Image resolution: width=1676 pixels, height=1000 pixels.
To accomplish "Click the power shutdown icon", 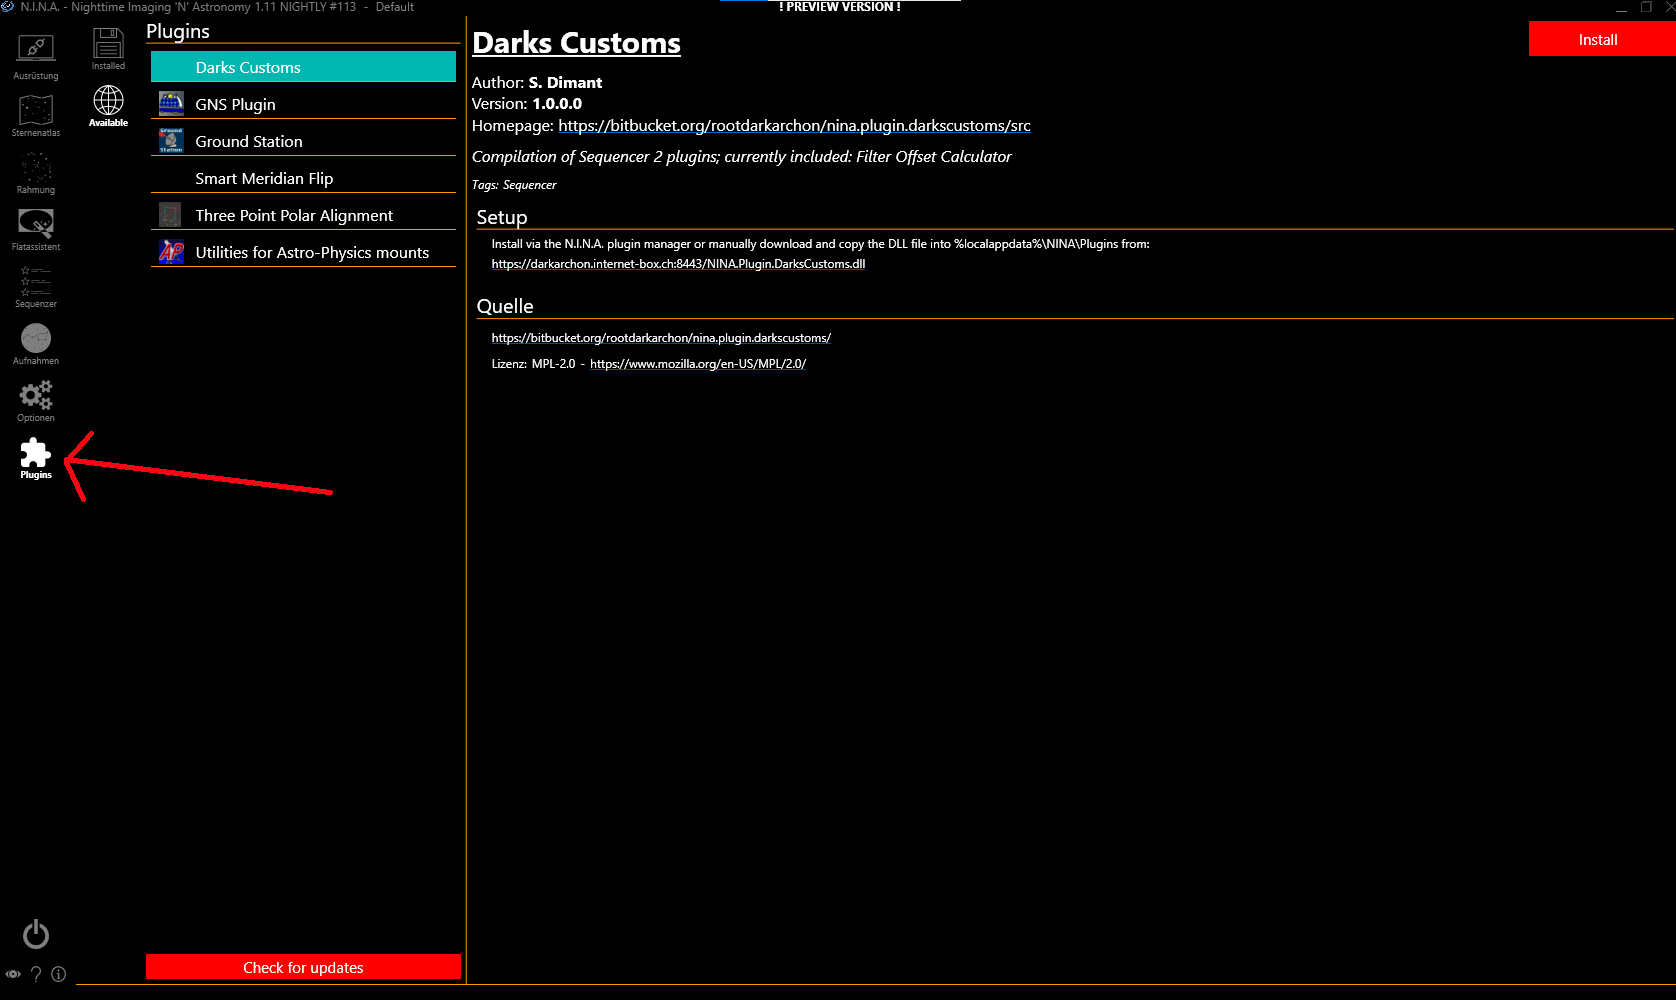I will point(36,934).
